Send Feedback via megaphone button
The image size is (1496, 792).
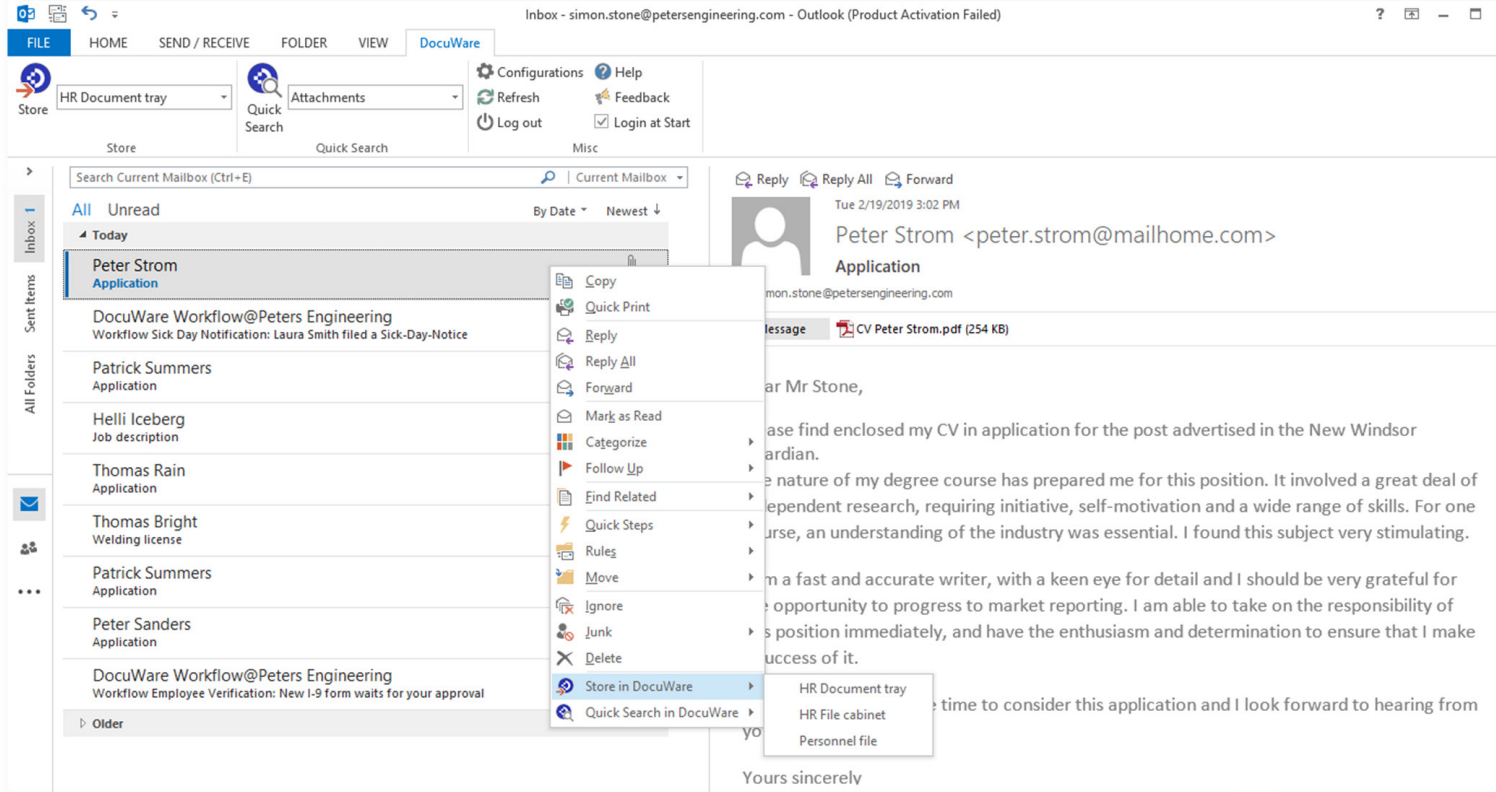coord(632,97)
